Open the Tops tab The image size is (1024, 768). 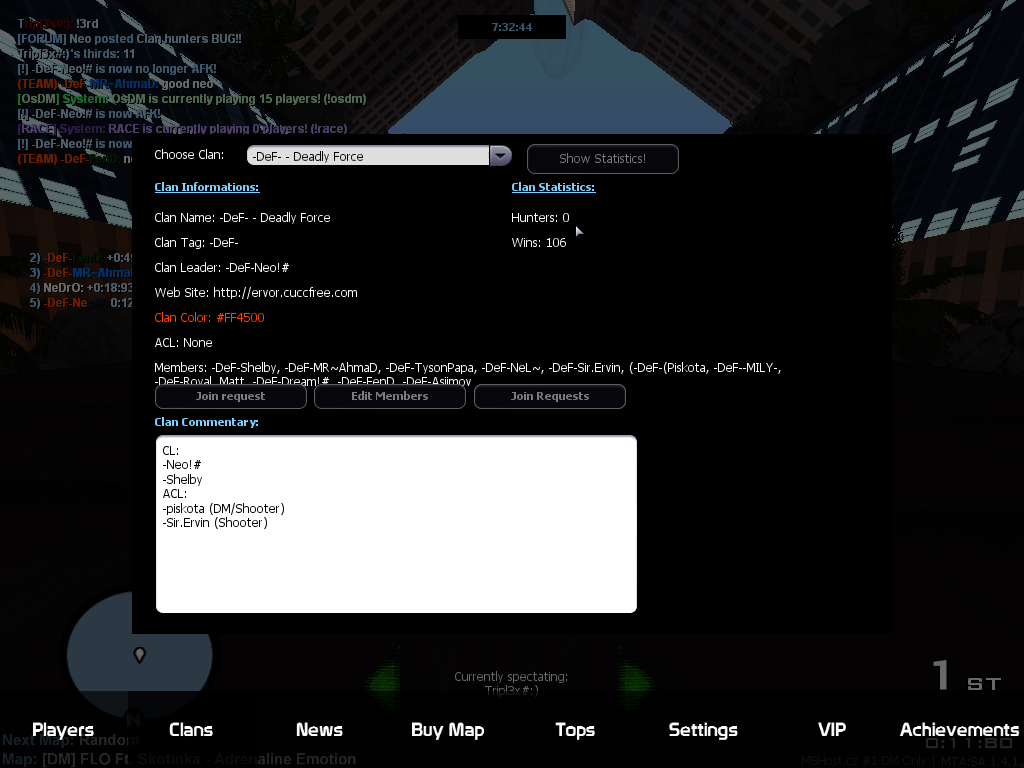point(575,729)
